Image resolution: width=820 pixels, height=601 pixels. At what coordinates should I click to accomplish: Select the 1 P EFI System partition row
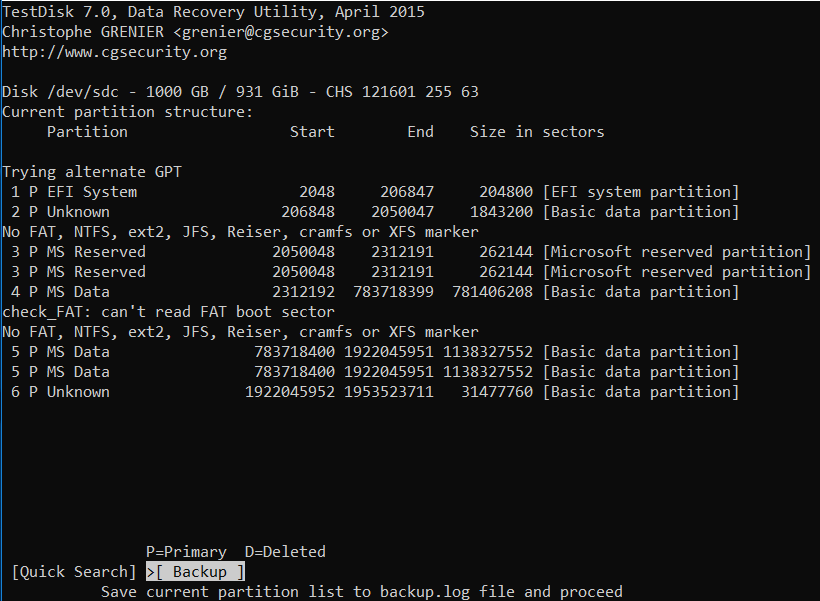click(x=374, y=192)
